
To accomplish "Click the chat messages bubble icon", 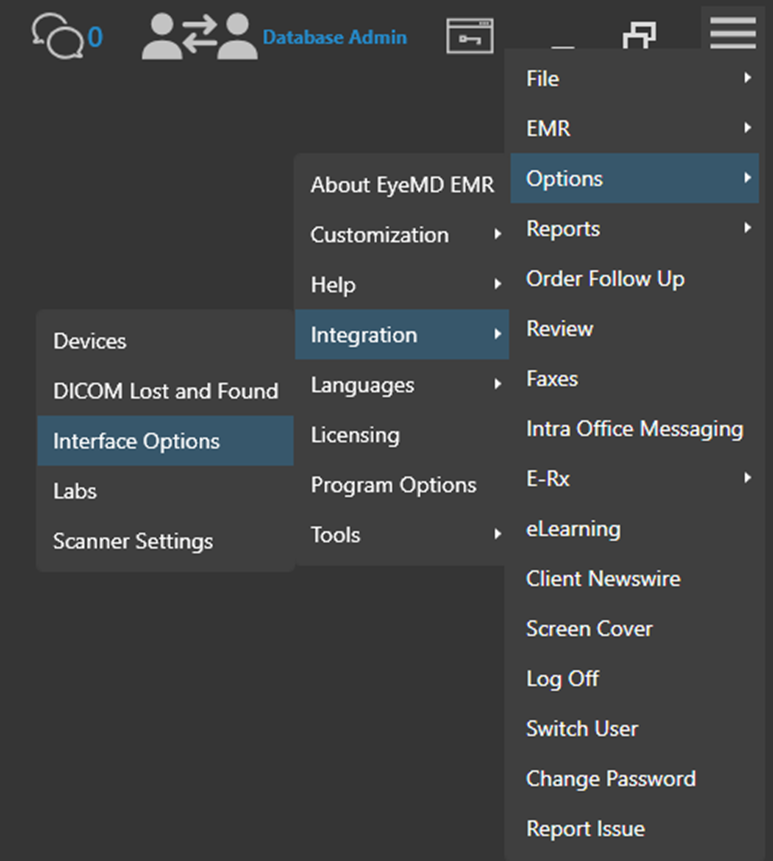I will click(x=54, y=36).
